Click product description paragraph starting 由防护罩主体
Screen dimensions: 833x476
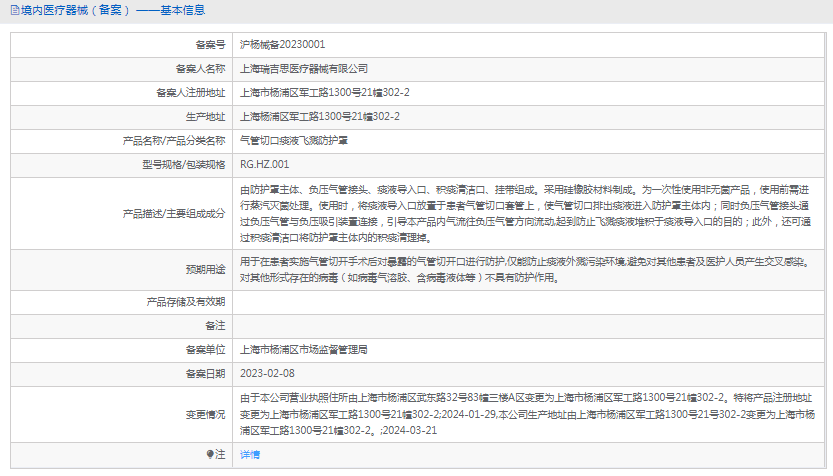[x=525, y=214]
